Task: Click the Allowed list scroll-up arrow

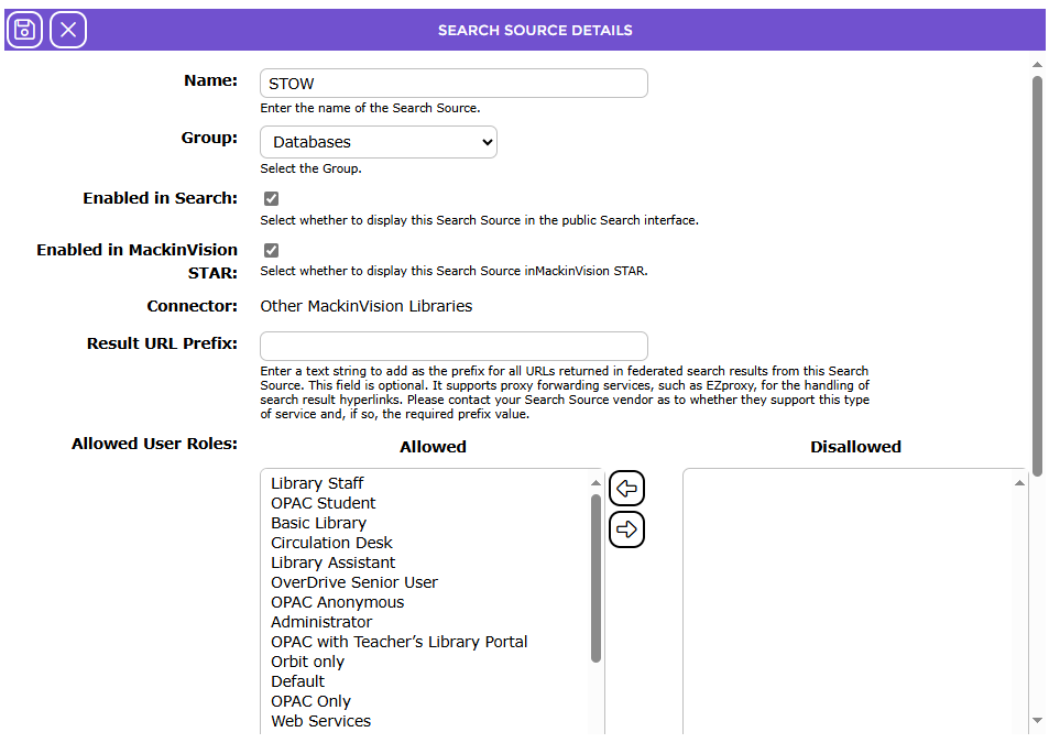Action: click(595, 483)
